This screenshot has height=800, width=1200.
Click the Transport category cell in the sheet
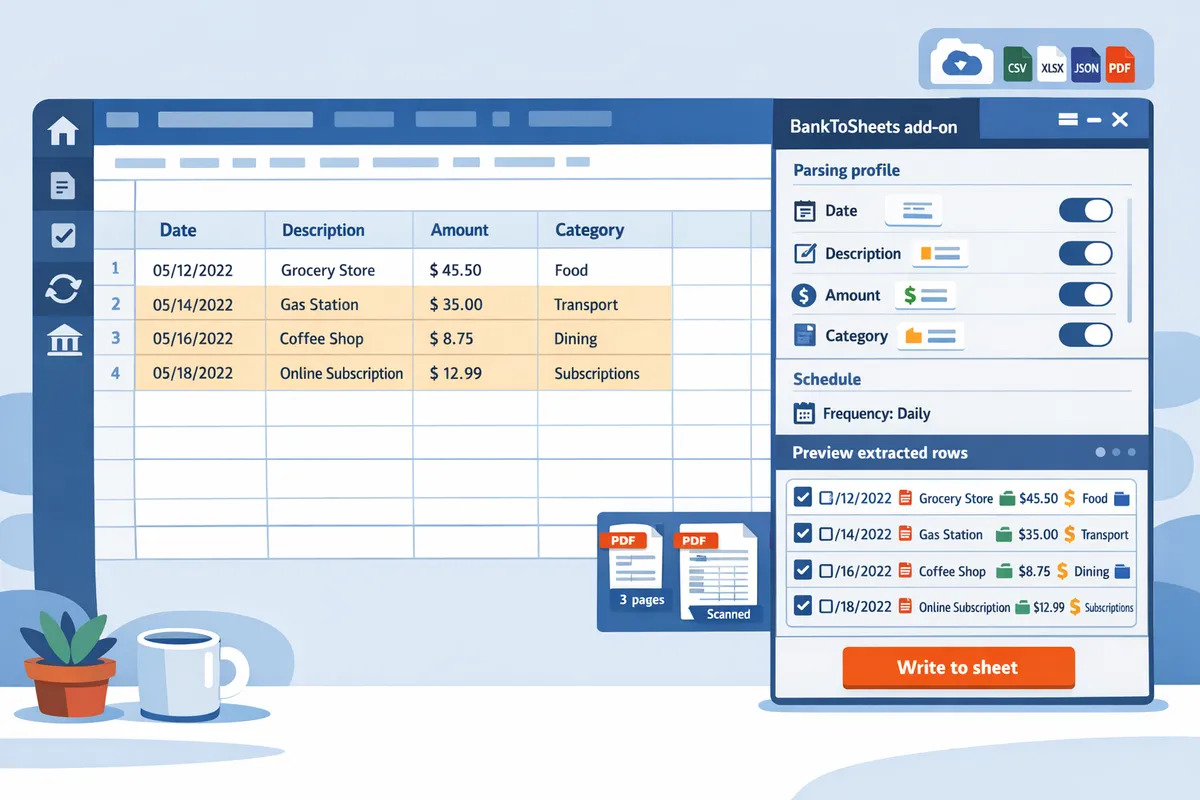tap(605, 304)
